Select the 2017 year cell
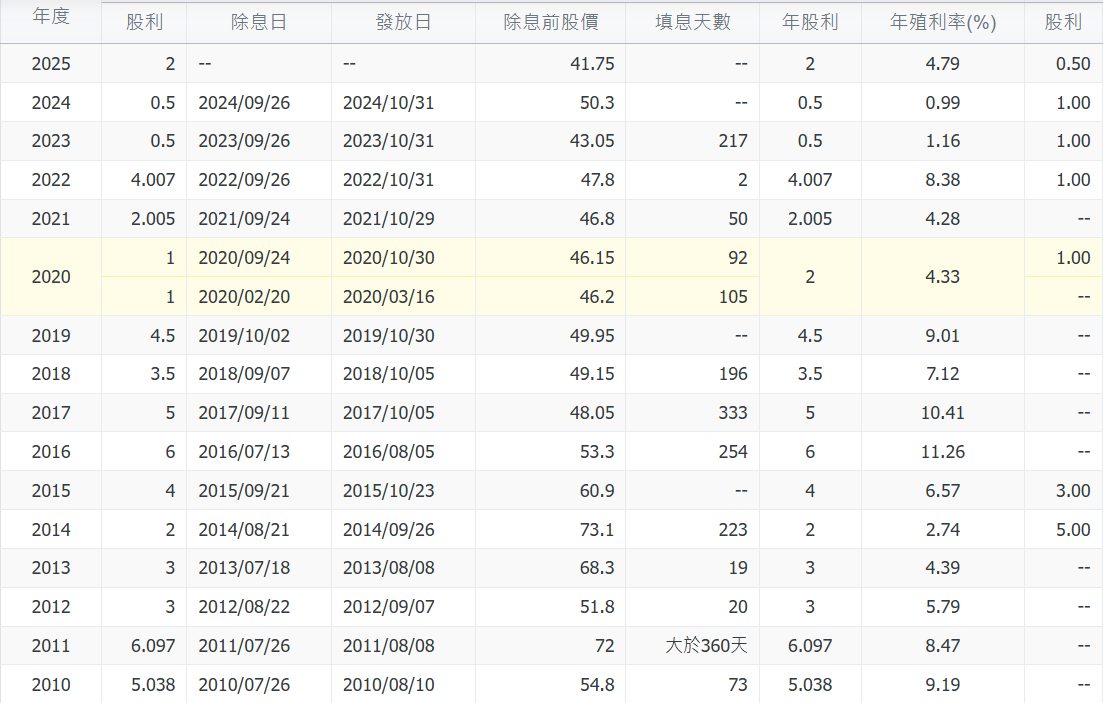Image resolution: width=1103 pixels, height=703 pixels. point(51,413)
